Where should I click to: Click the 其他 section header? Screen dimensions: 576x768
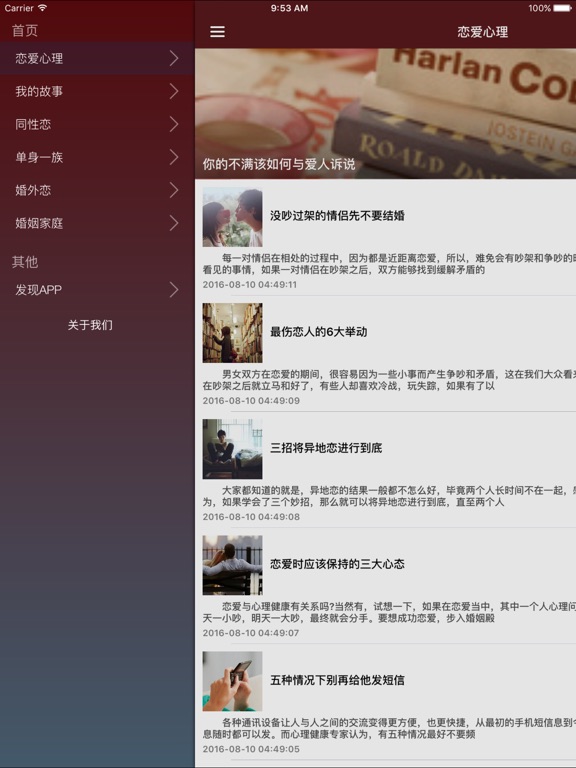pyautogui.click(x=25, y=262)
